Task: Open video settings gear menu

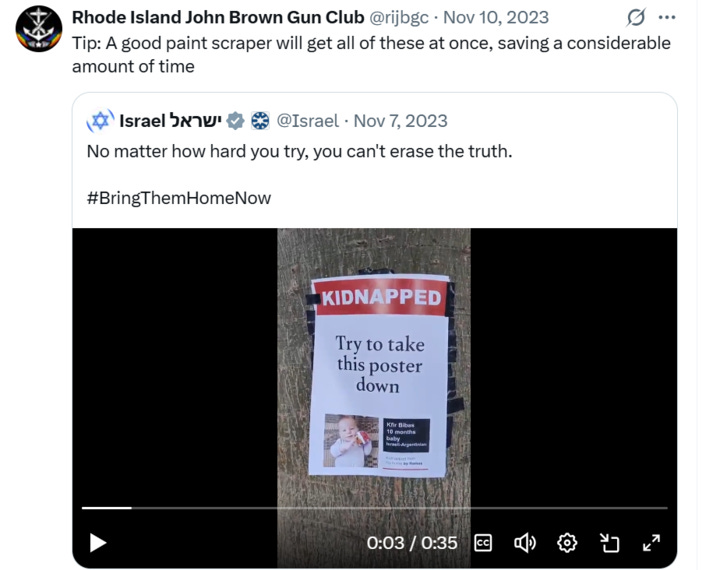Action: (567, 543)
